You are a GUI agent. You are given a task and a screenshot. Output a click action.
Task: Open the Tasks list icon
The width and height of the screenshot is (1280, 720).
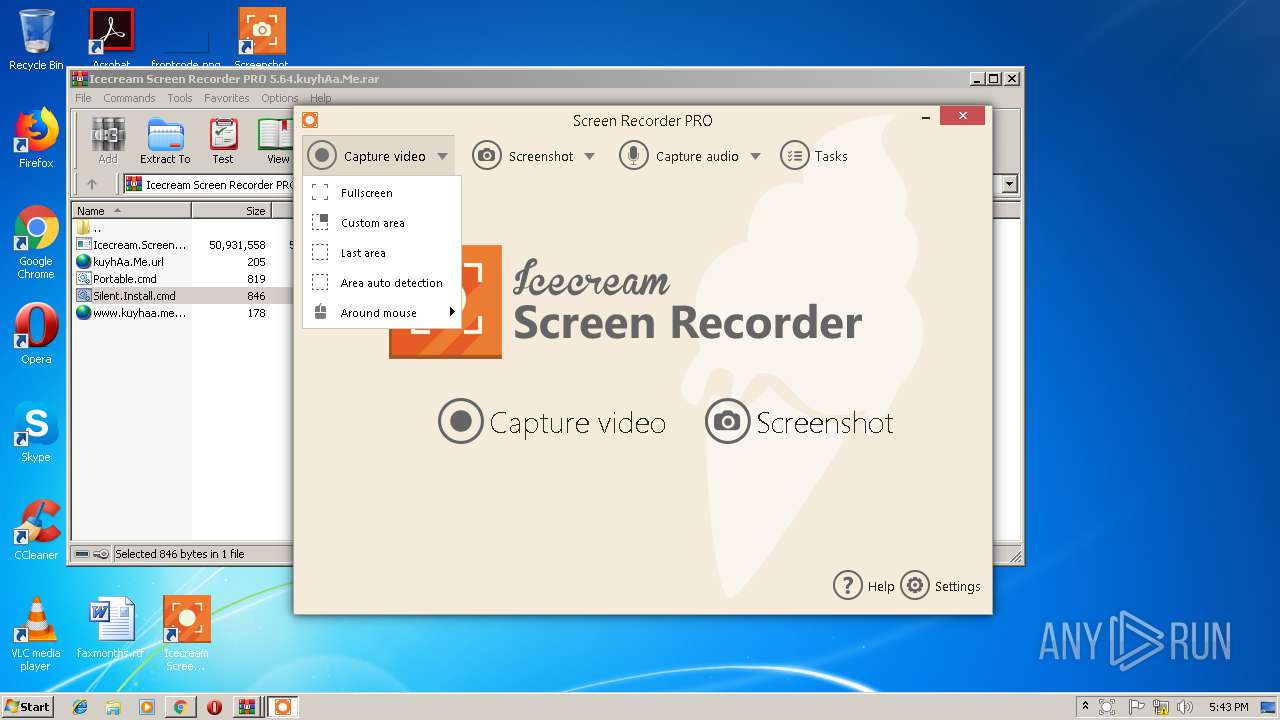[x=795, y=156]
